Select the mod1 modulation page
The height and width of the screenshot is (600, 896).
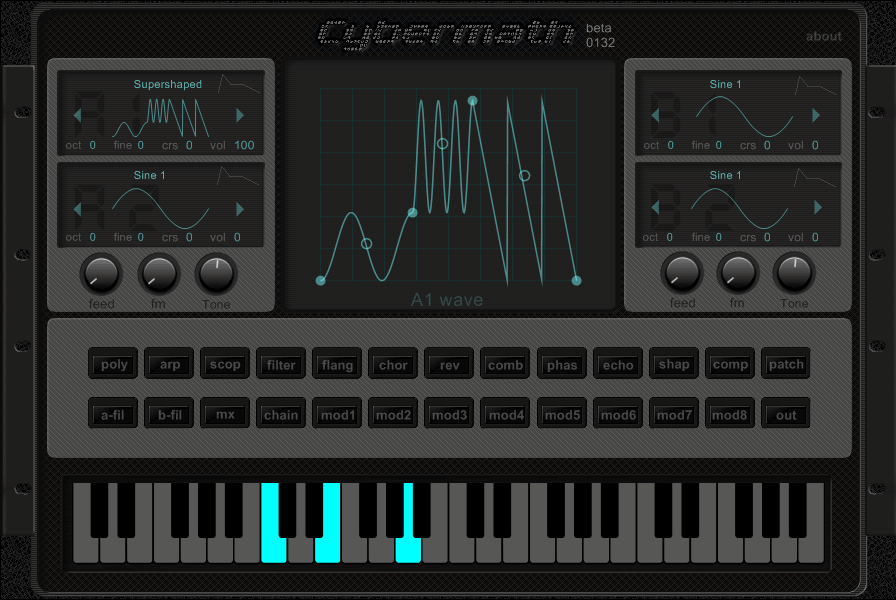[337, 414]
